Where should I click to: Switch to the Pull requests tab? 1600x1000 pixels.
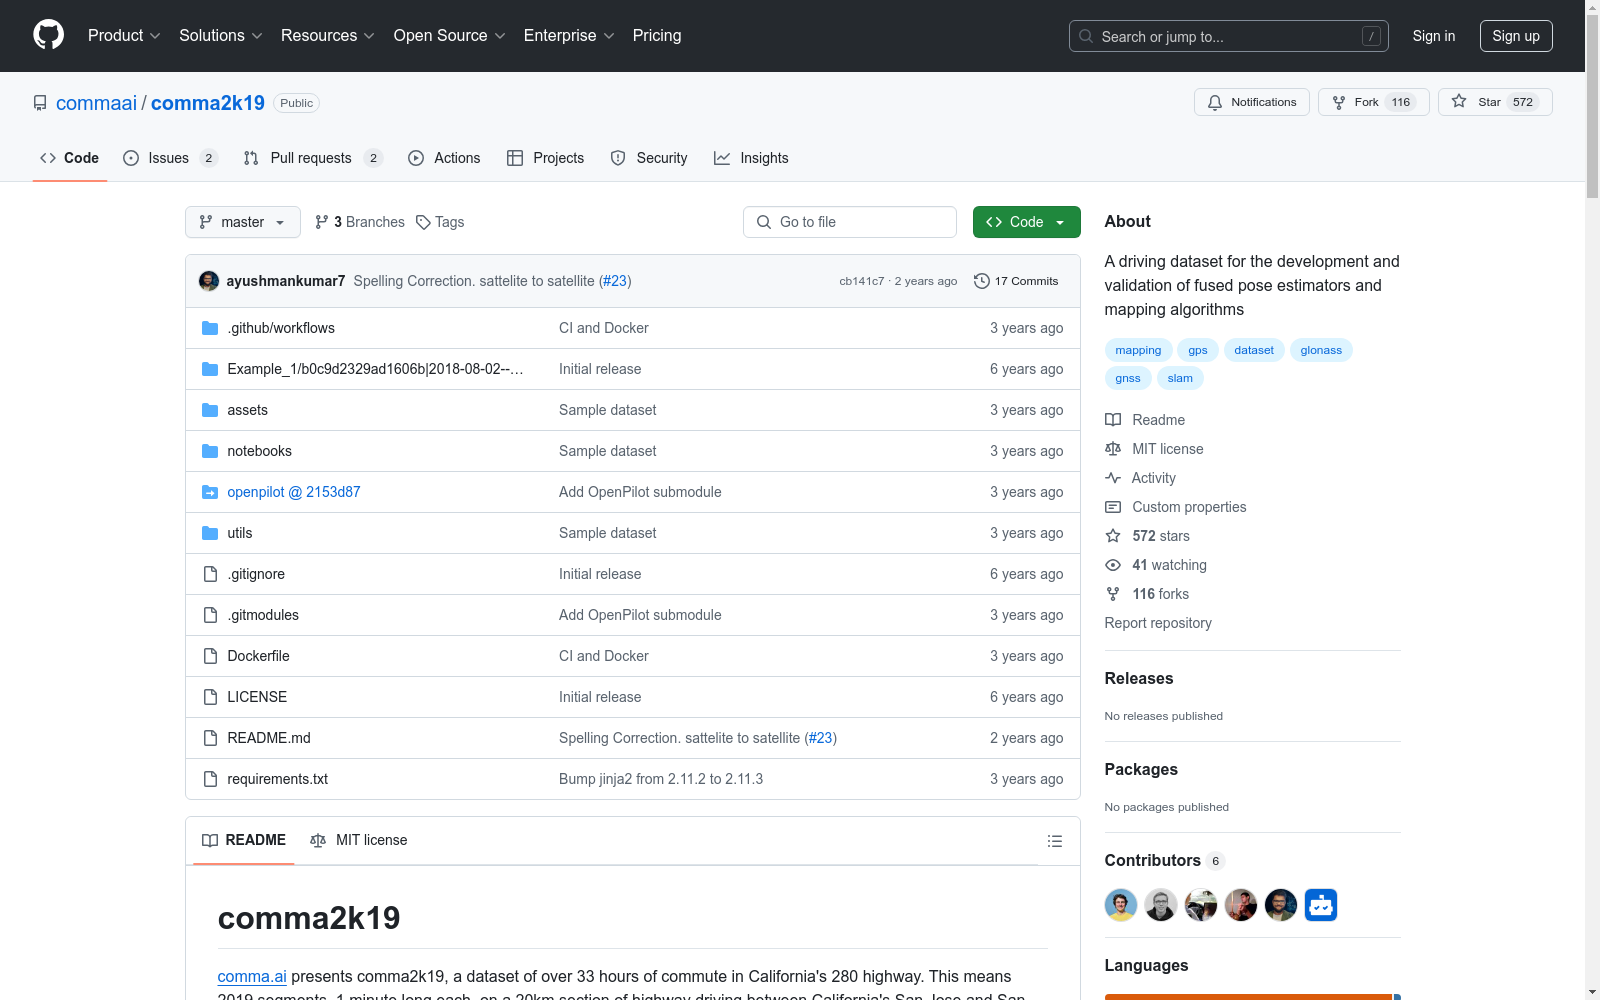coord(313,158)
